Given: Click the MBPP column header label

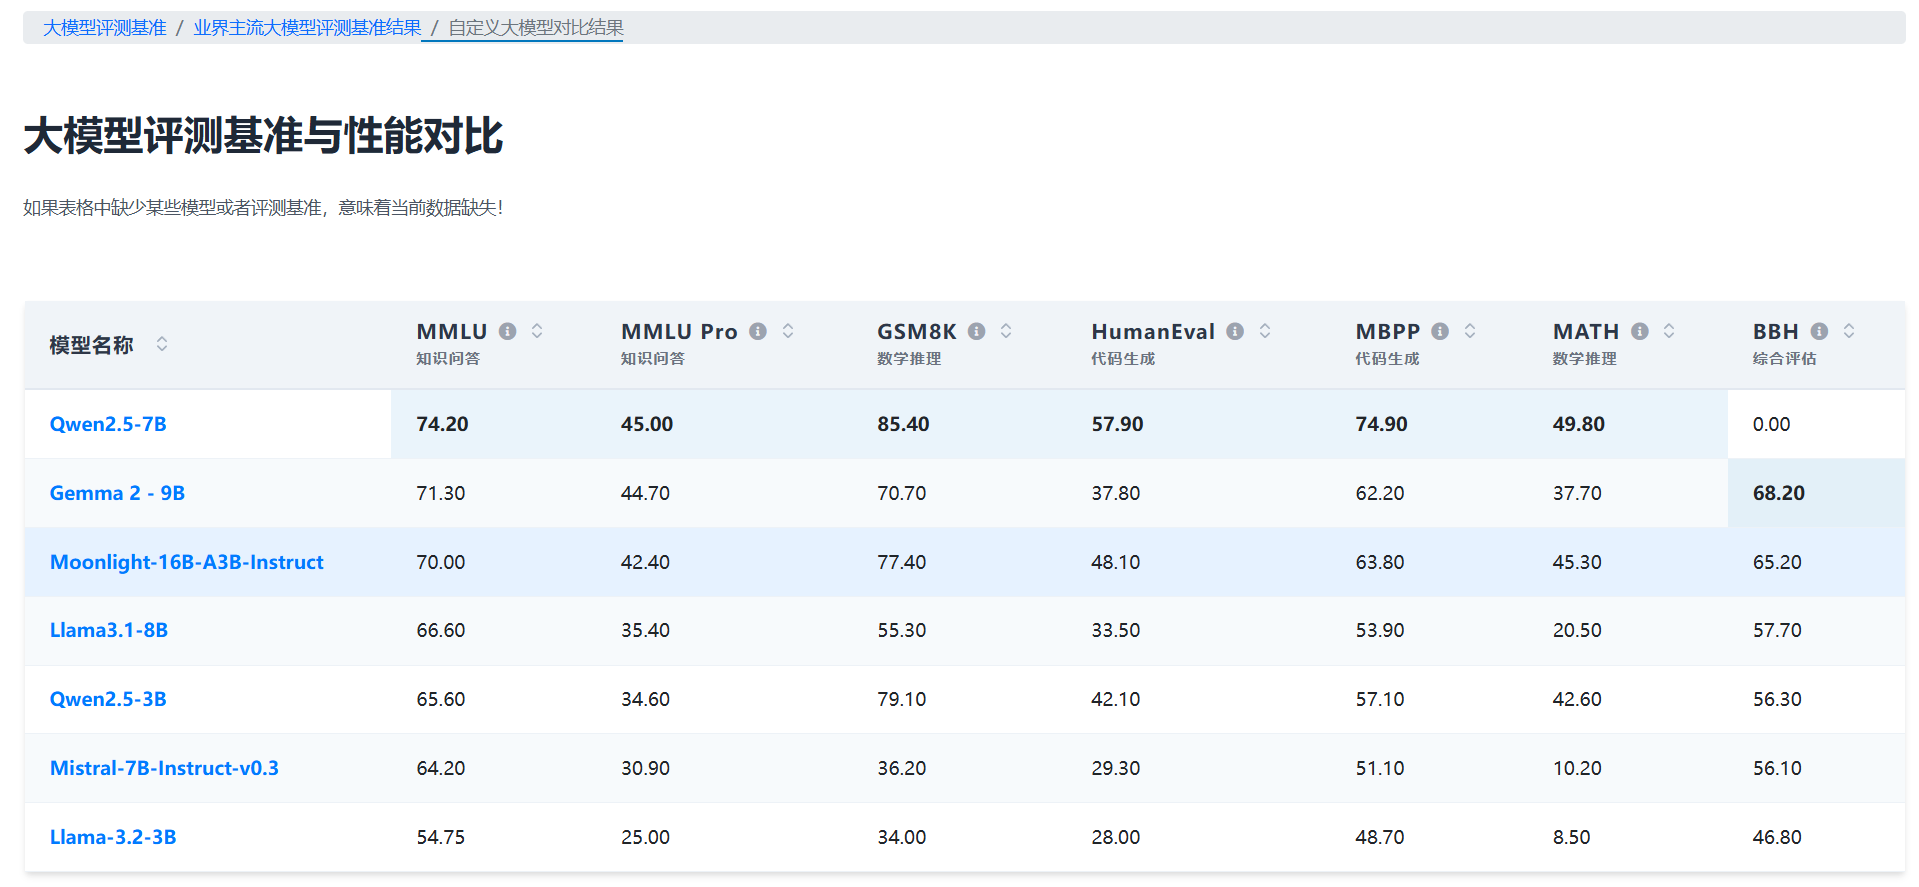Looking at the screenshot, I should (1388, 332).
